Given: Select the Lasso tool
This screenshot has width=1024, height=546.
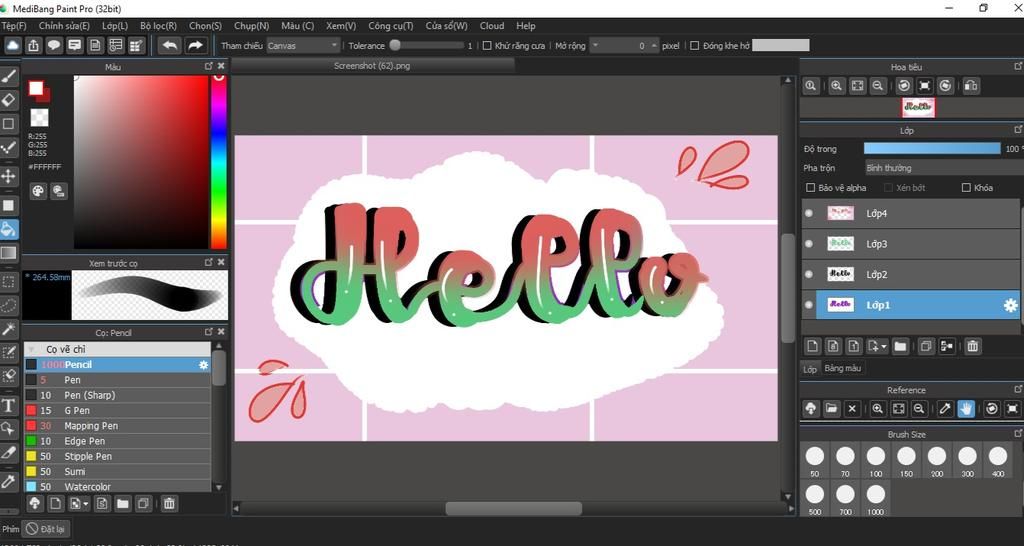Looking at the screenshot, I should coord(8,305).
